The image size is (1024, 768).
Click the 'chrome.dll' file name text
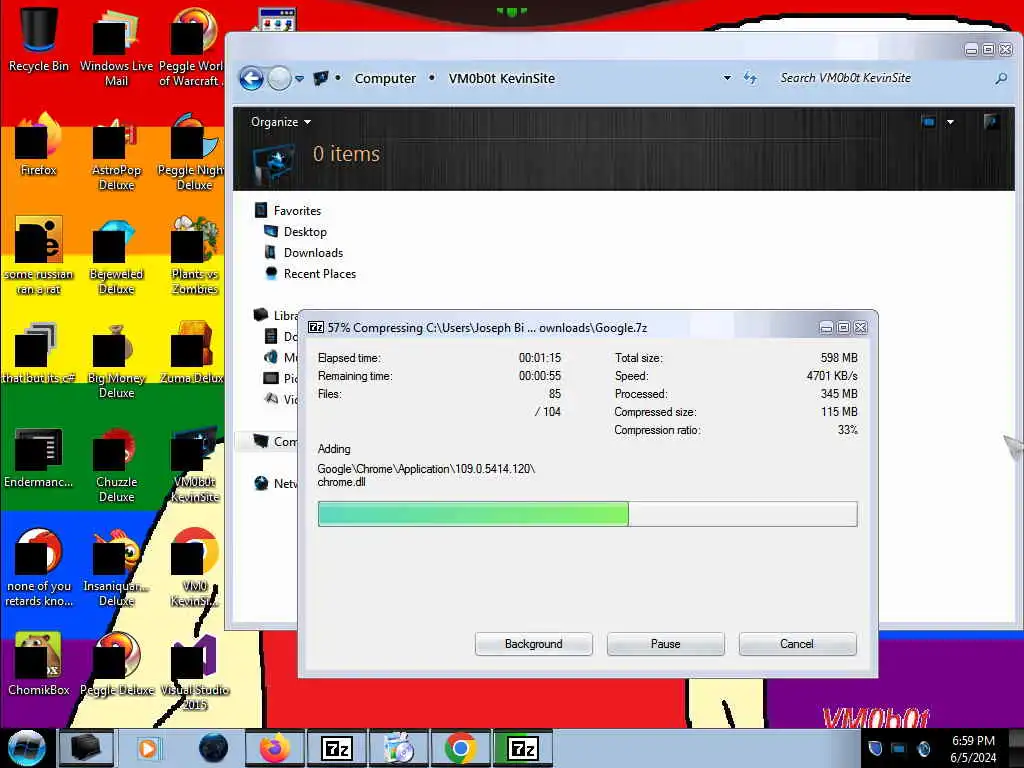342,482
